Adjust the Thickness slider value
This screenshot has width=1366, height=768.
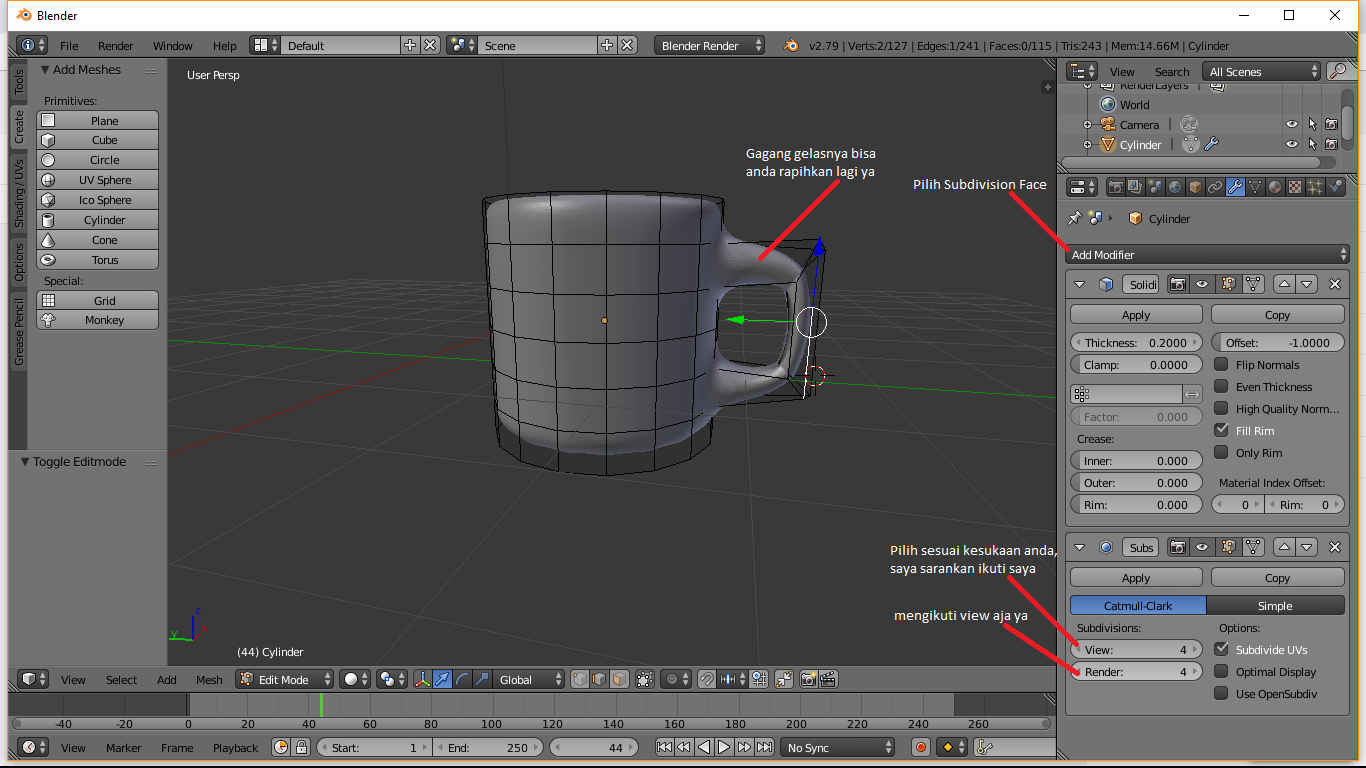coord(1136,342)
